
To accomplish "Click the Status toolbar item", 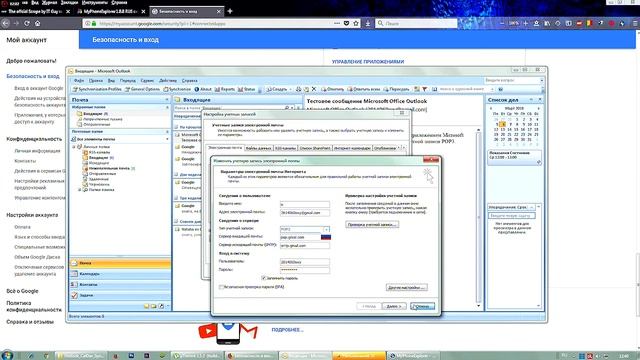I will pos(247,89).
